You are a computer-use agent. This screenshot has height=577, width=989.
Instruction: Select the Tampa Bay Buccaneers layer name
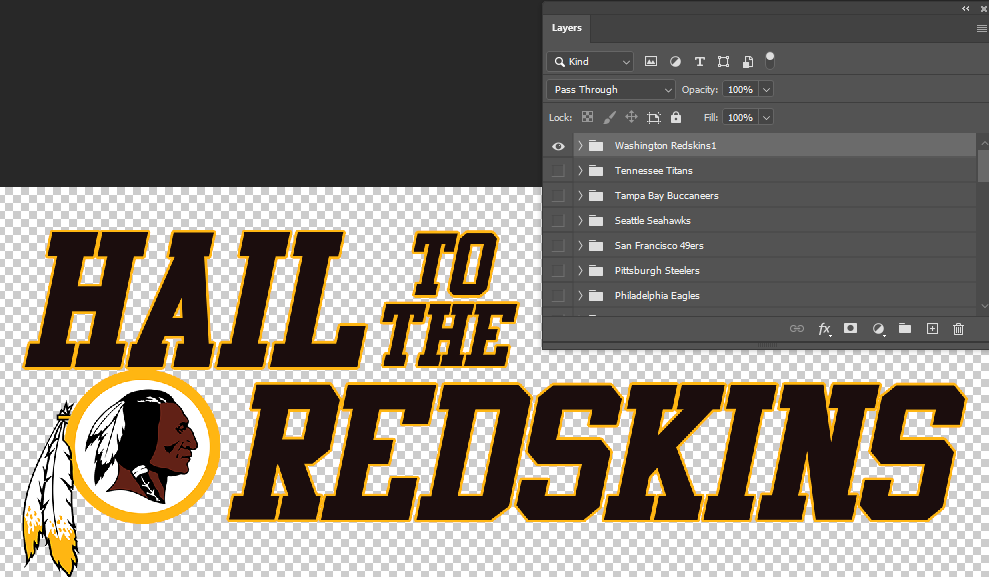(x=667, y=195)
